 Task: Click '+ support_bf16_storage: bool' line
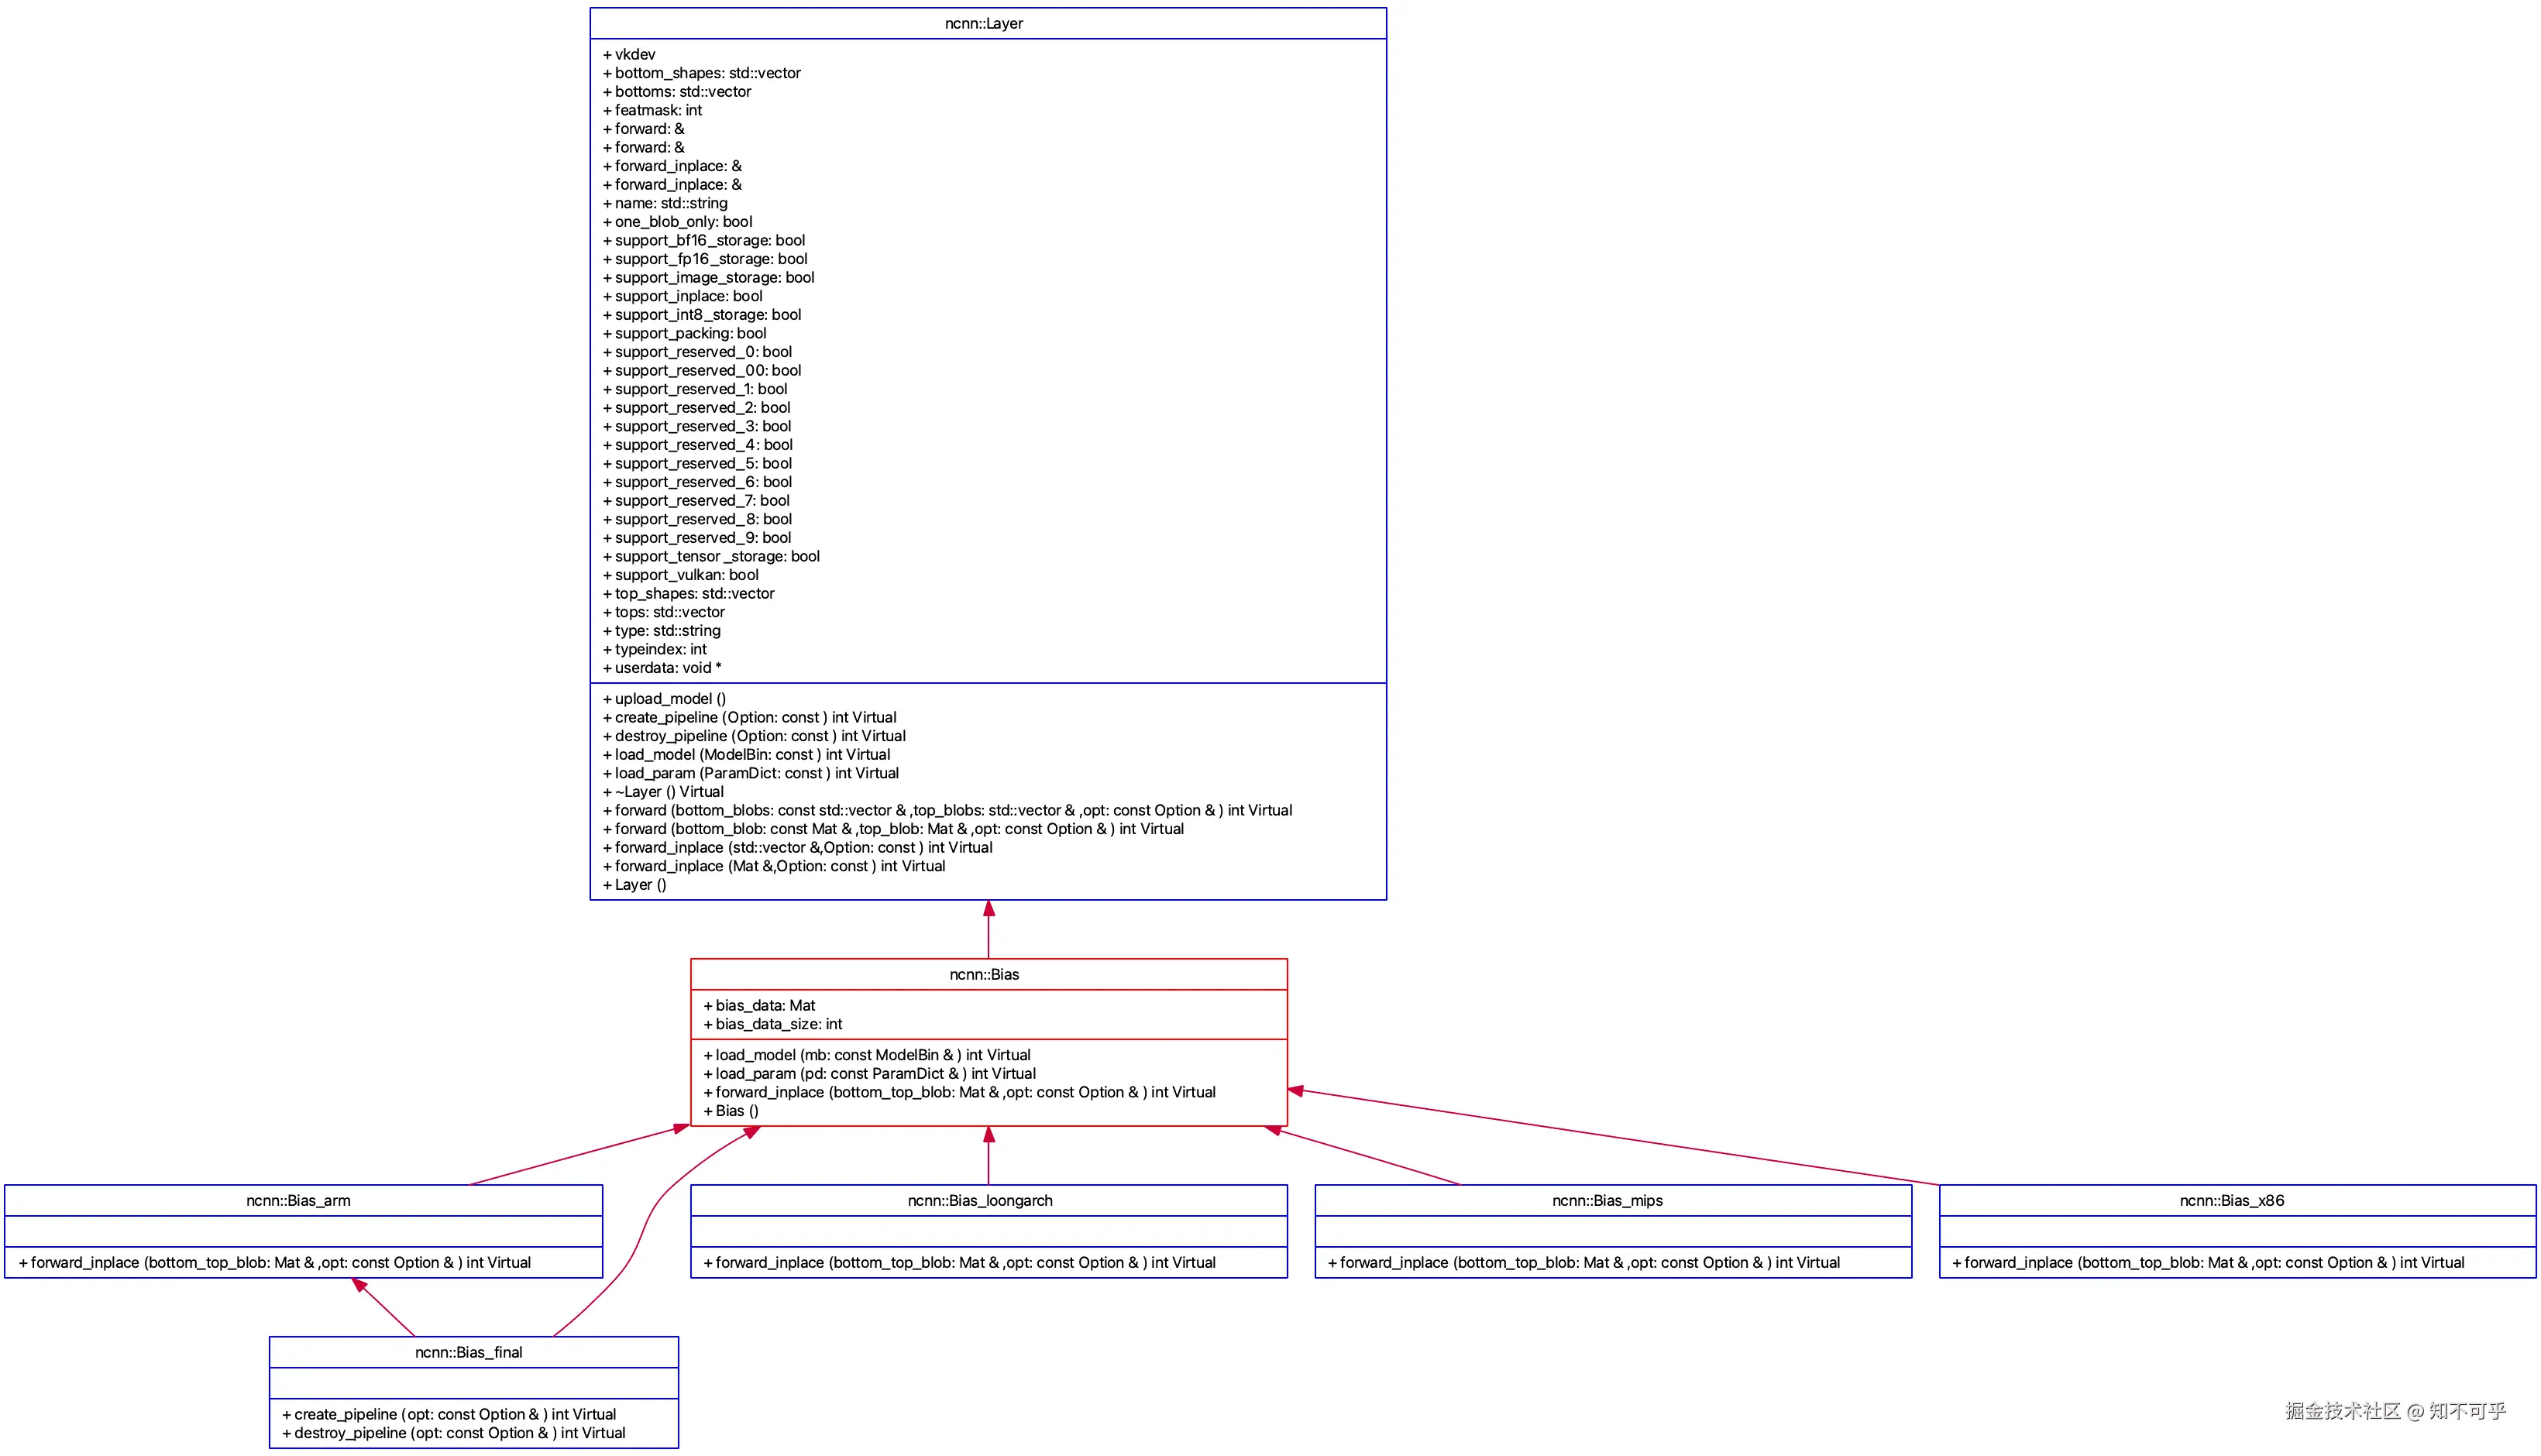click(703, 240)
